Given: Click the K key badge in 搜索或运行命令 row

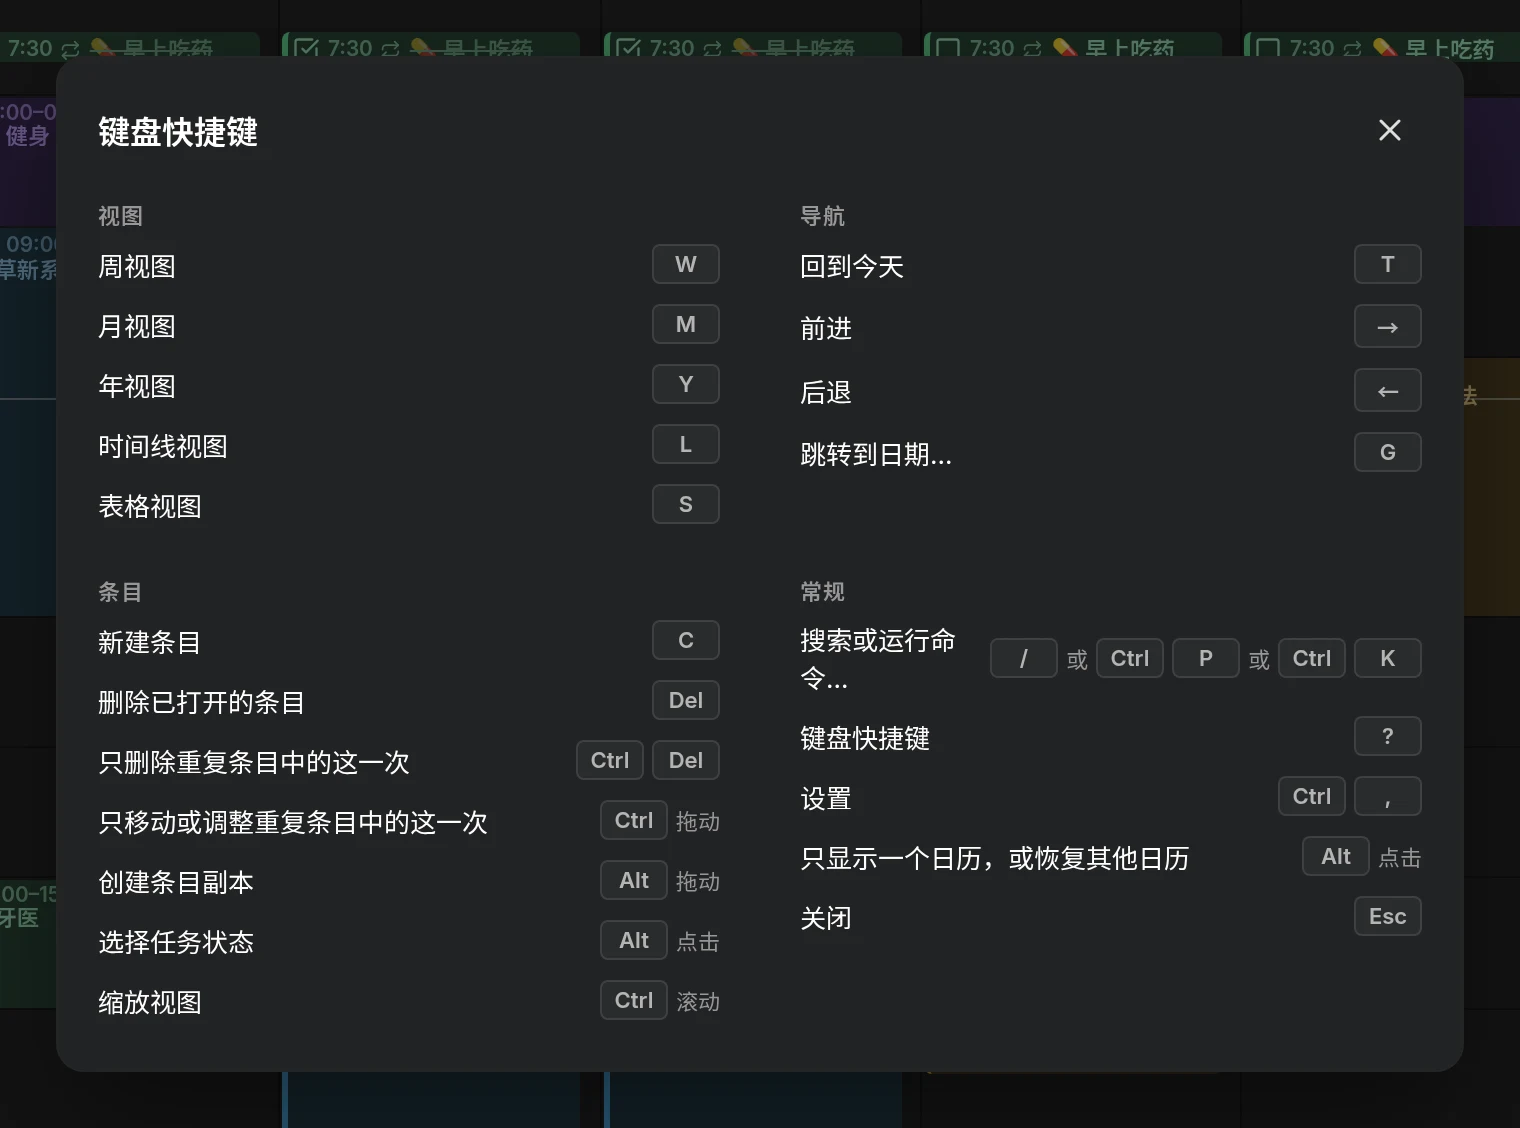Looking at the screenshot, I should tap(1388, 659).
